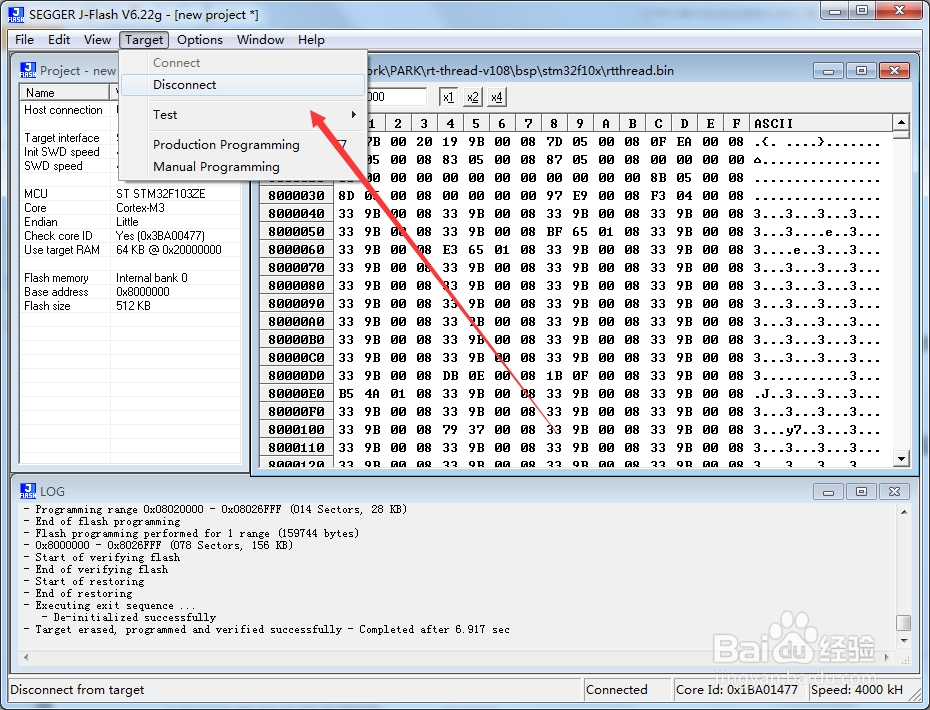Select the MCU row in Project panel
930x710 pixels.
[130, 194]
